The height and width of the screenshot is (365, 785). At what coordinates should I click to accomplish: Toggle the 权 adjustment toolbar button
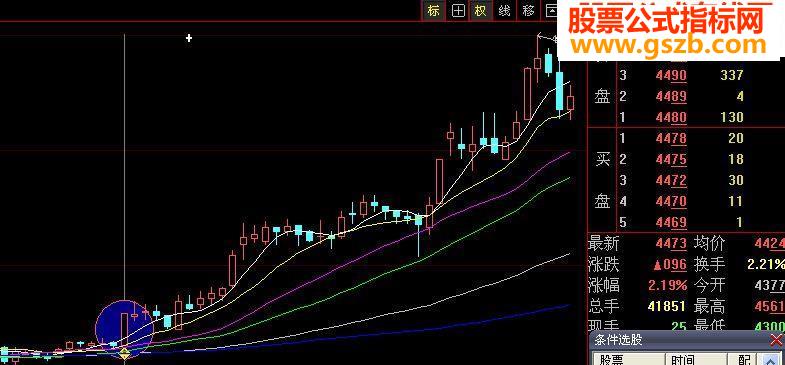481,11
